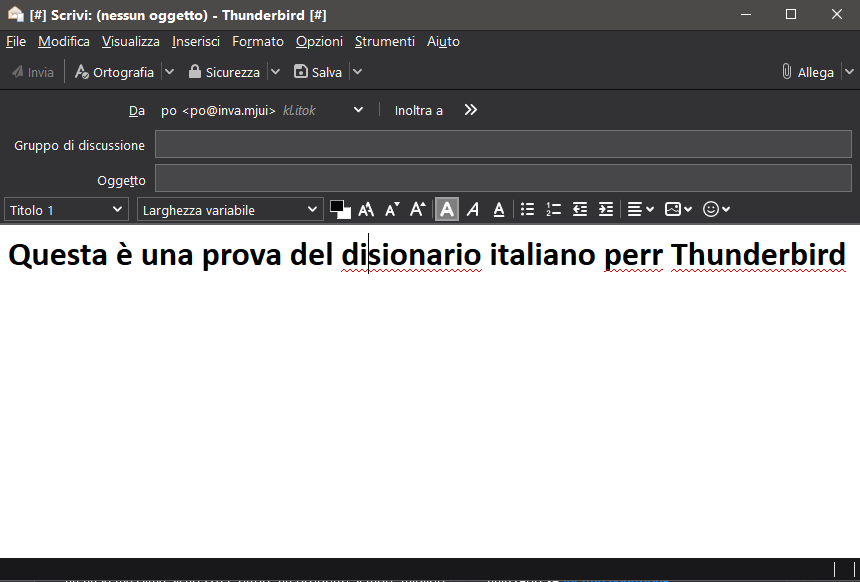The width and height of the screenshot is (860, 582).
Task: Expand the Salva dropdown arrow
Action: coord(357,72)
